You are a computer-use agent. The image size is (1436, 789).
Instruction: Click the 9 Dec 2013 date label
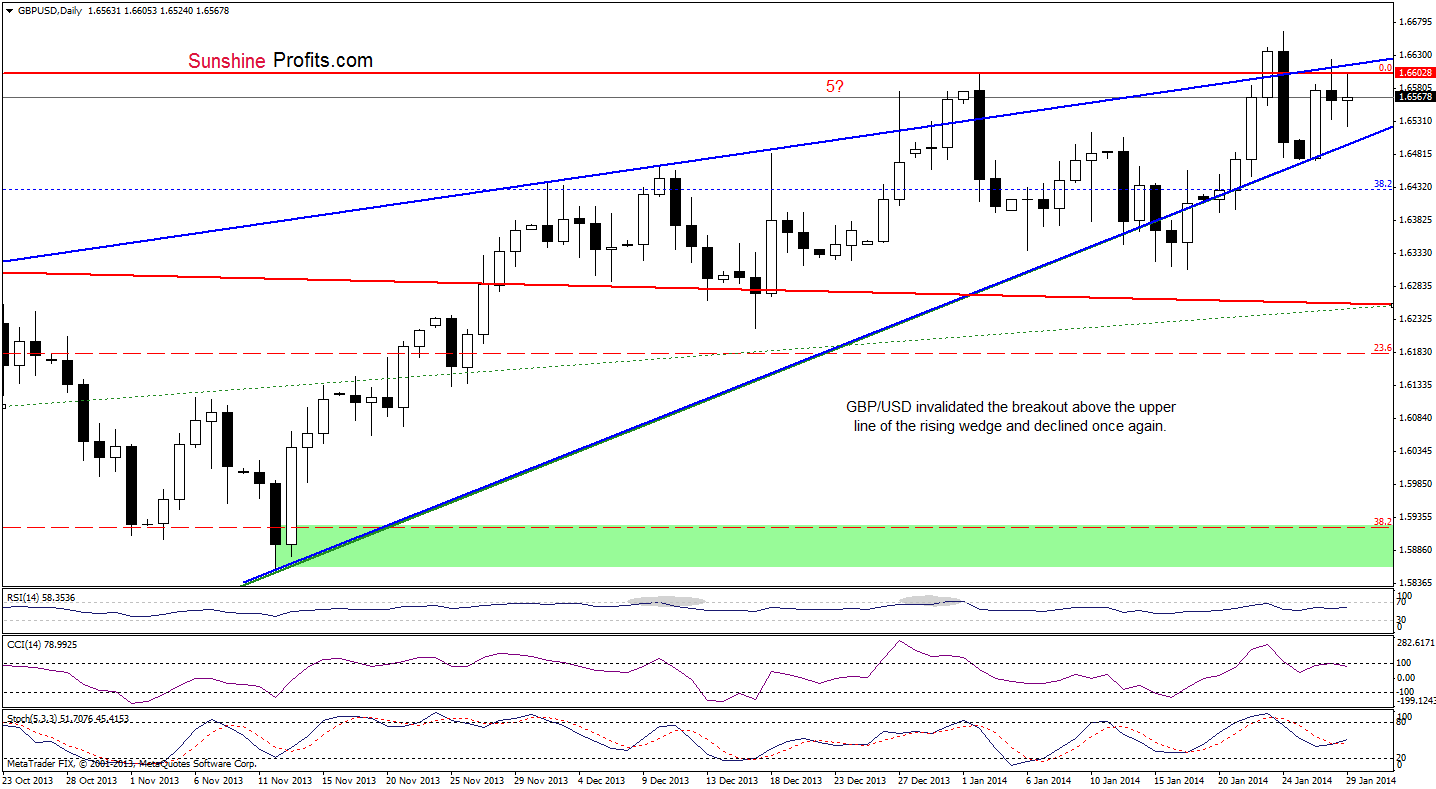pos(664,780)
